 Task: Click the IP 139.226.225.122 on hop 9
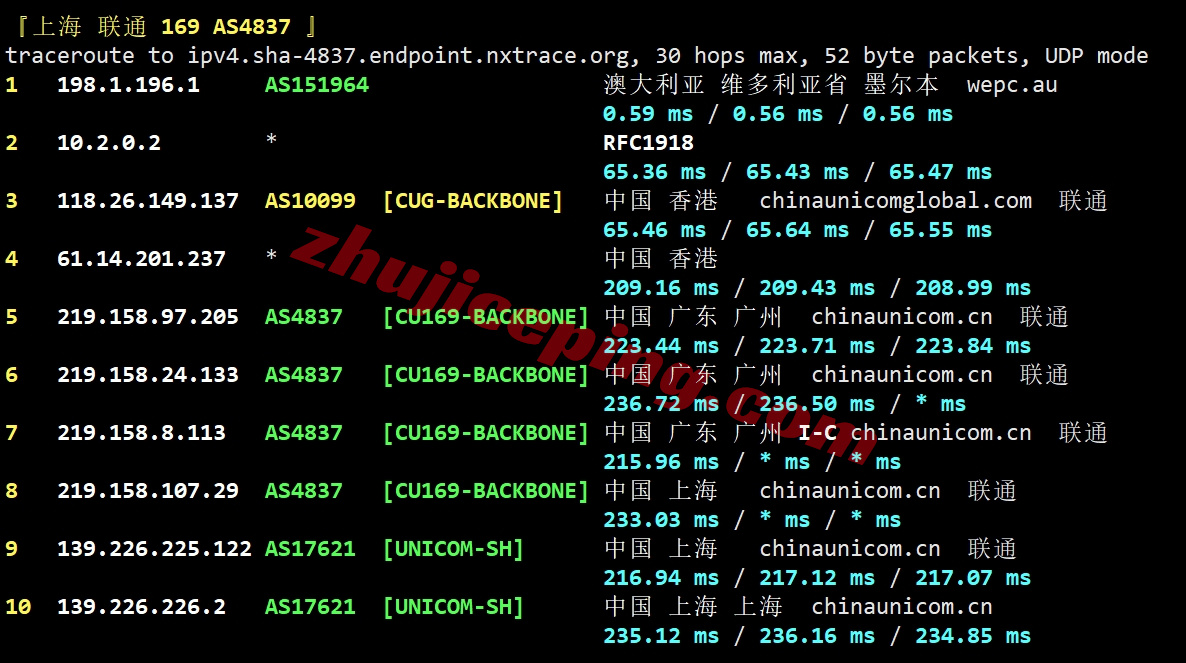(154, 549)
